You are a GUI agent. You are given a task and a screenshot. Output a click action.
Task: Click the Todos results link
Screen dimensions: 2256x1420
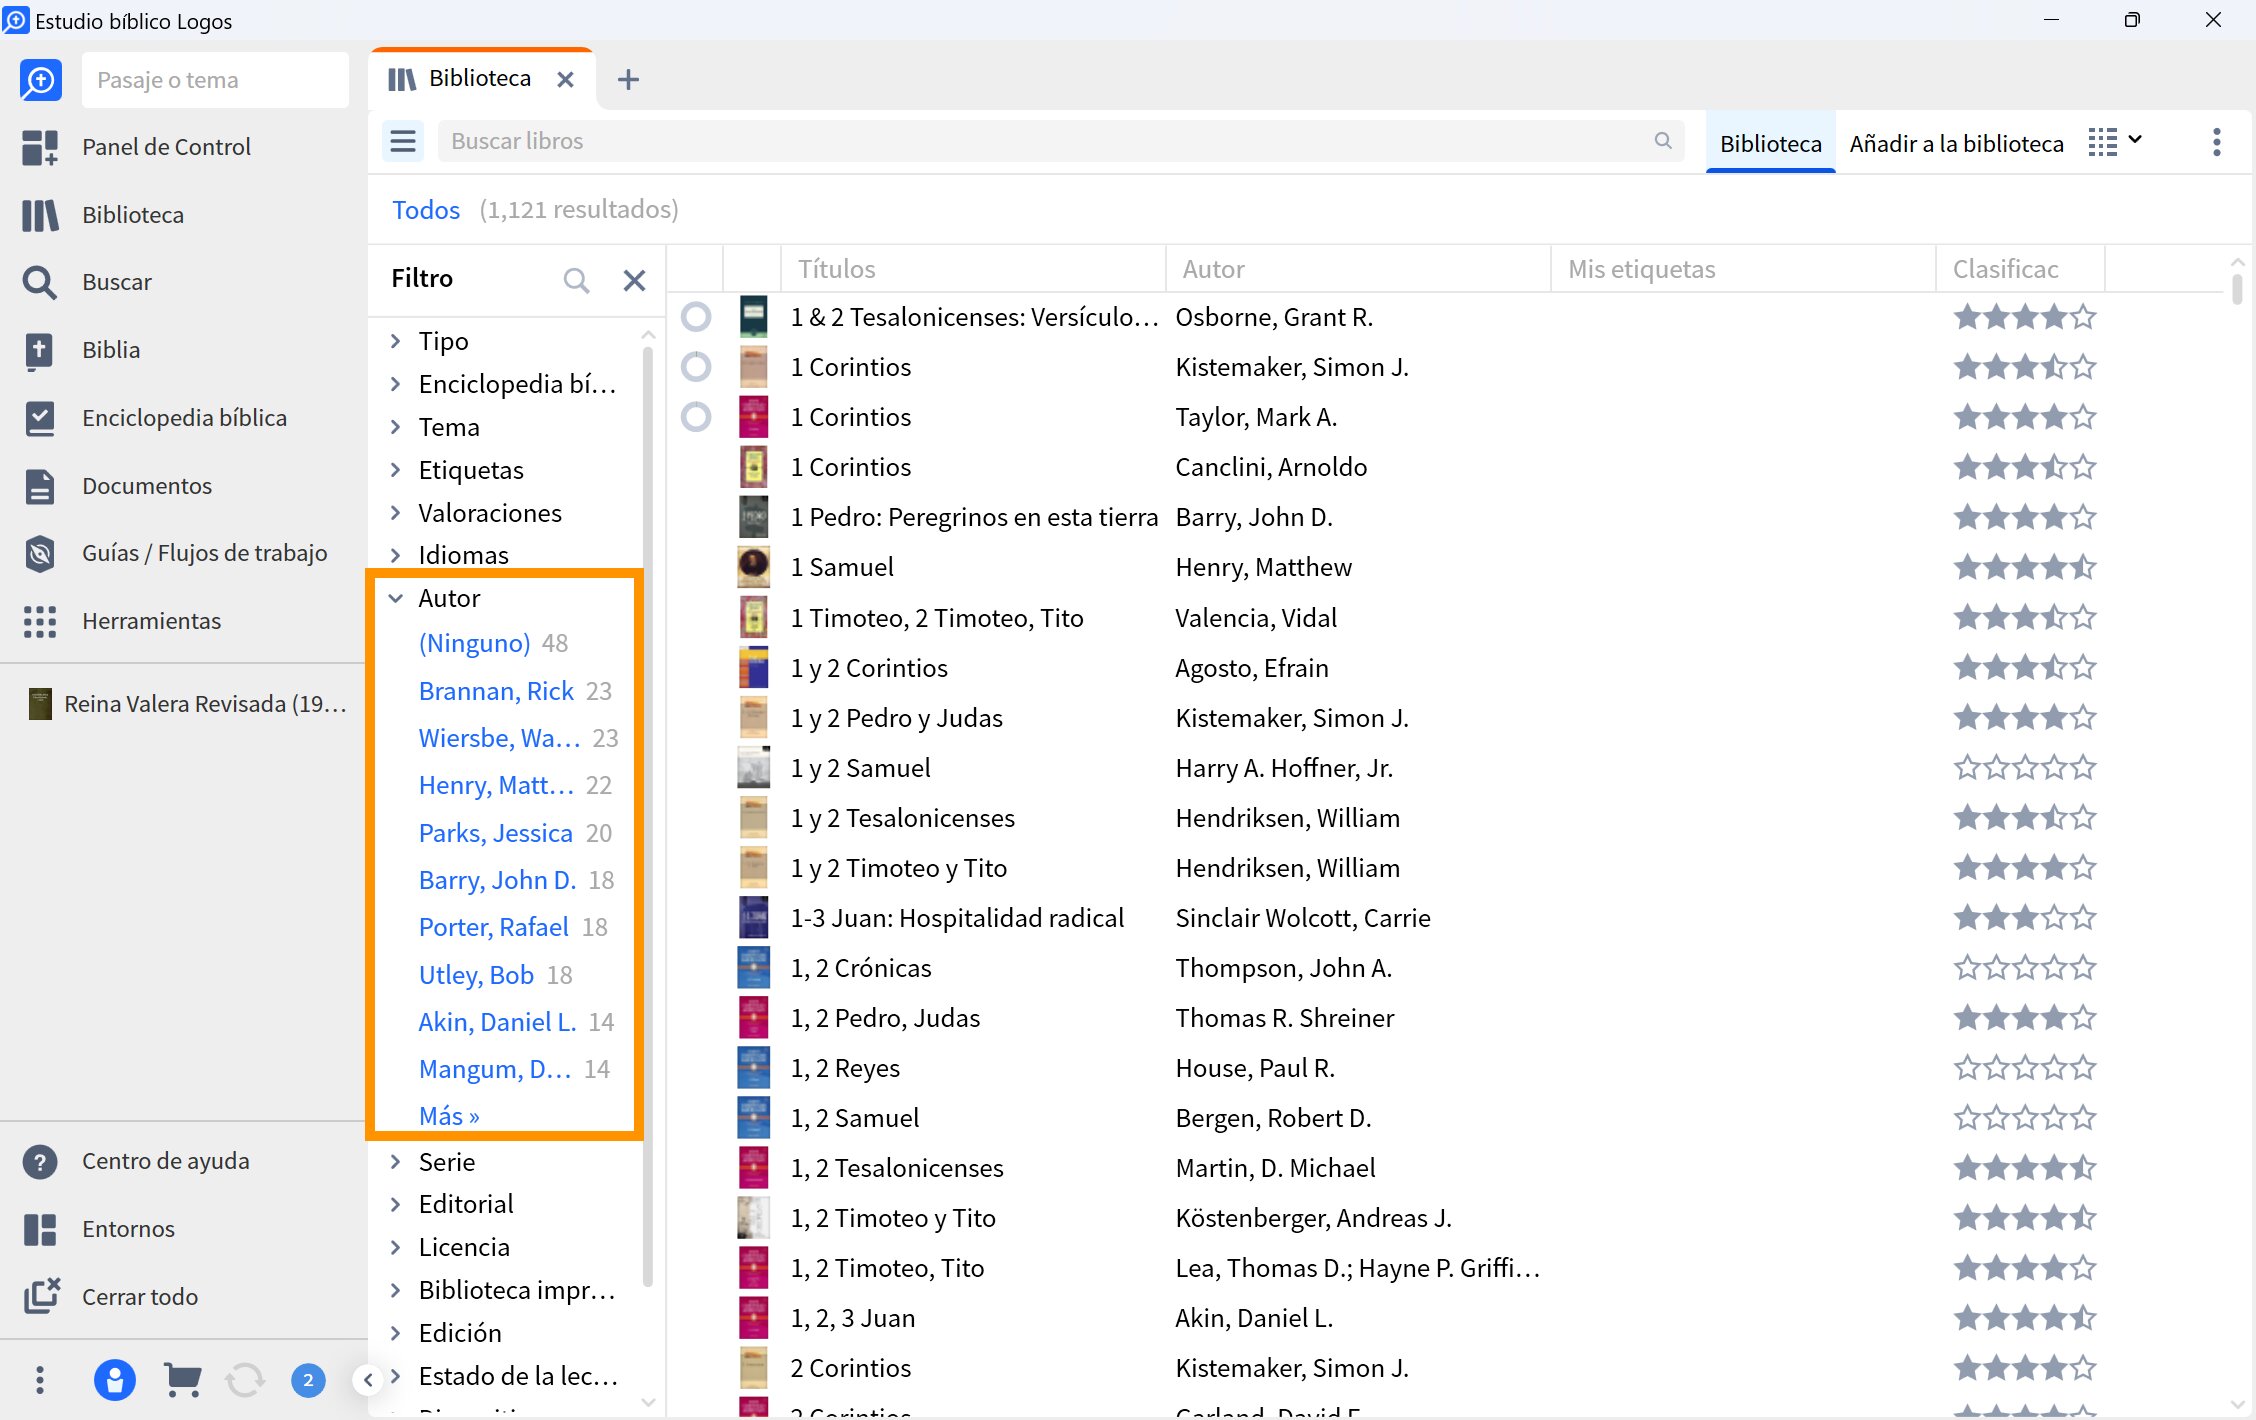click(x=426, y=210)
